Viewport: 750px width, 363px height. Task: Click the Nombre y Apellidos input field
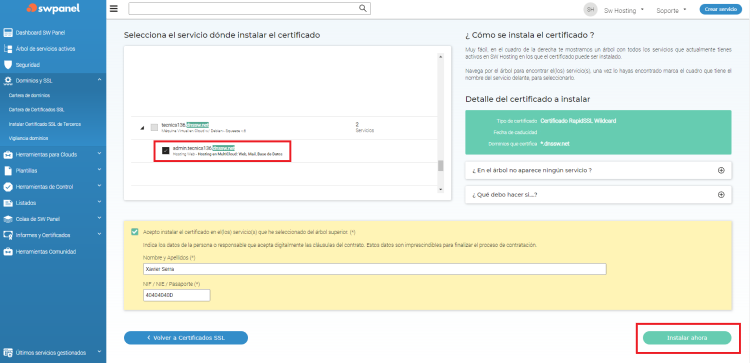click(x=375, y=269)
